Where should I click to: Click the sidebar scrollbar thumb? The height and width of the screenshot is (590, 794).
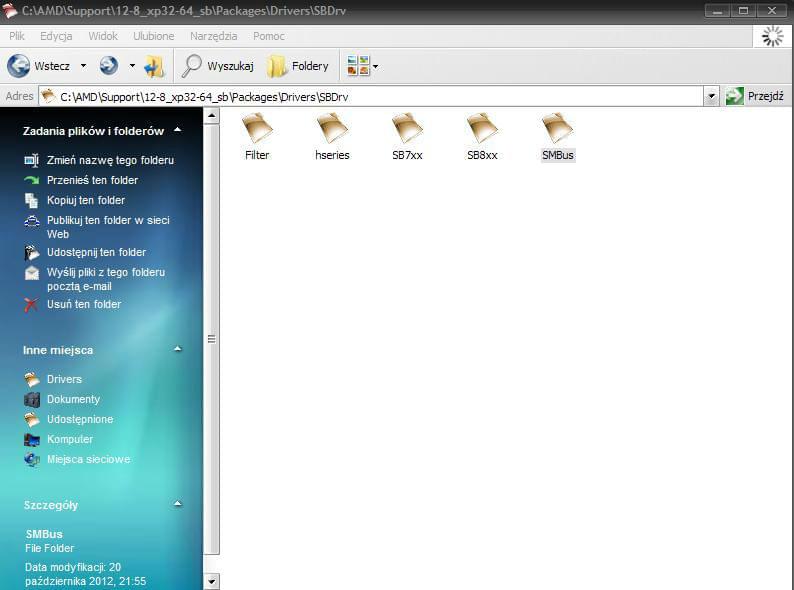click(x=211, y=339)
